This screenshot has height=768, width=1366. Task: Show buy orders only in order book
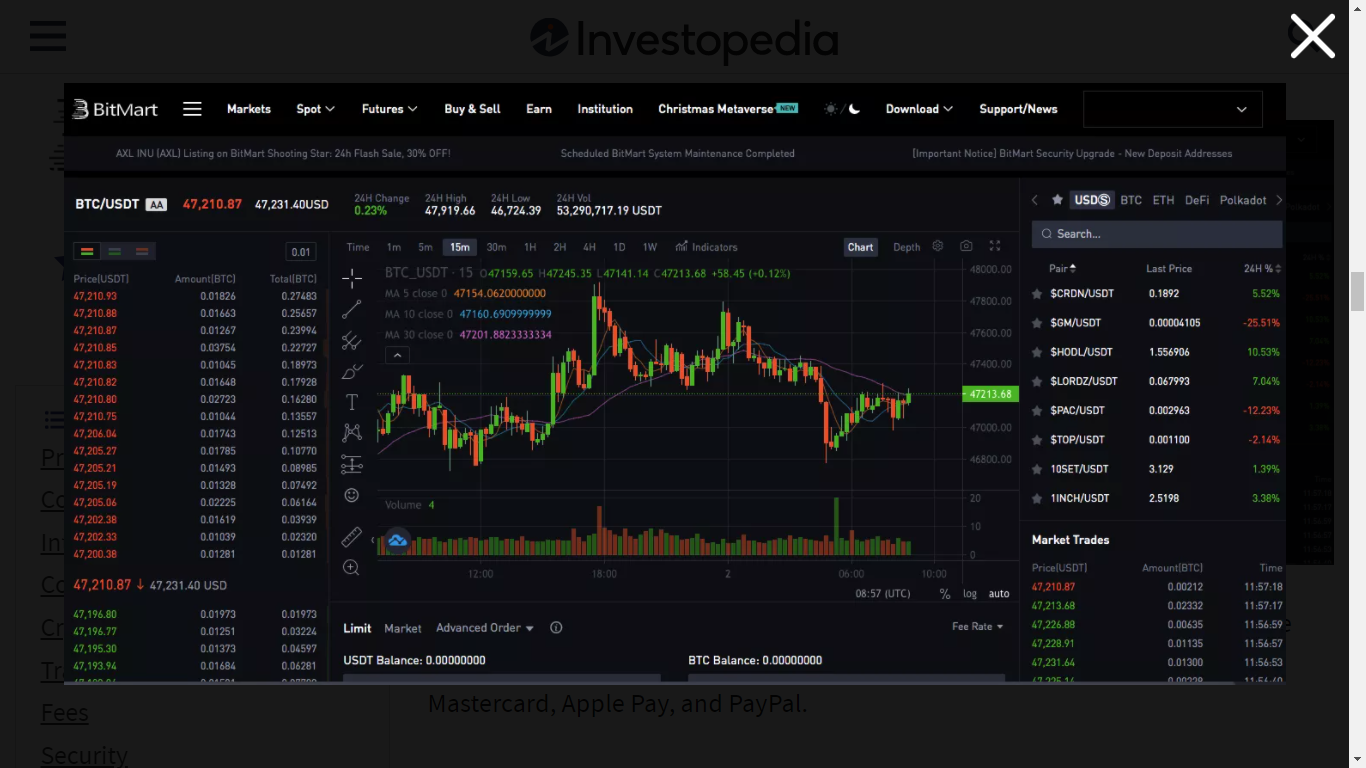tap(114, 252)
